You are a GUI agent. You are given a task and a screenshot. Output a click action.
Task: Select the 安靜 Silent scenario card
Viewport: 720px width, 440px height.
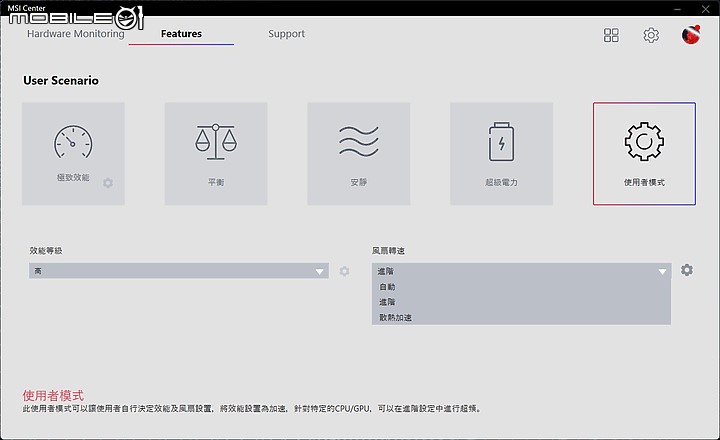click(x=359, y=153)
